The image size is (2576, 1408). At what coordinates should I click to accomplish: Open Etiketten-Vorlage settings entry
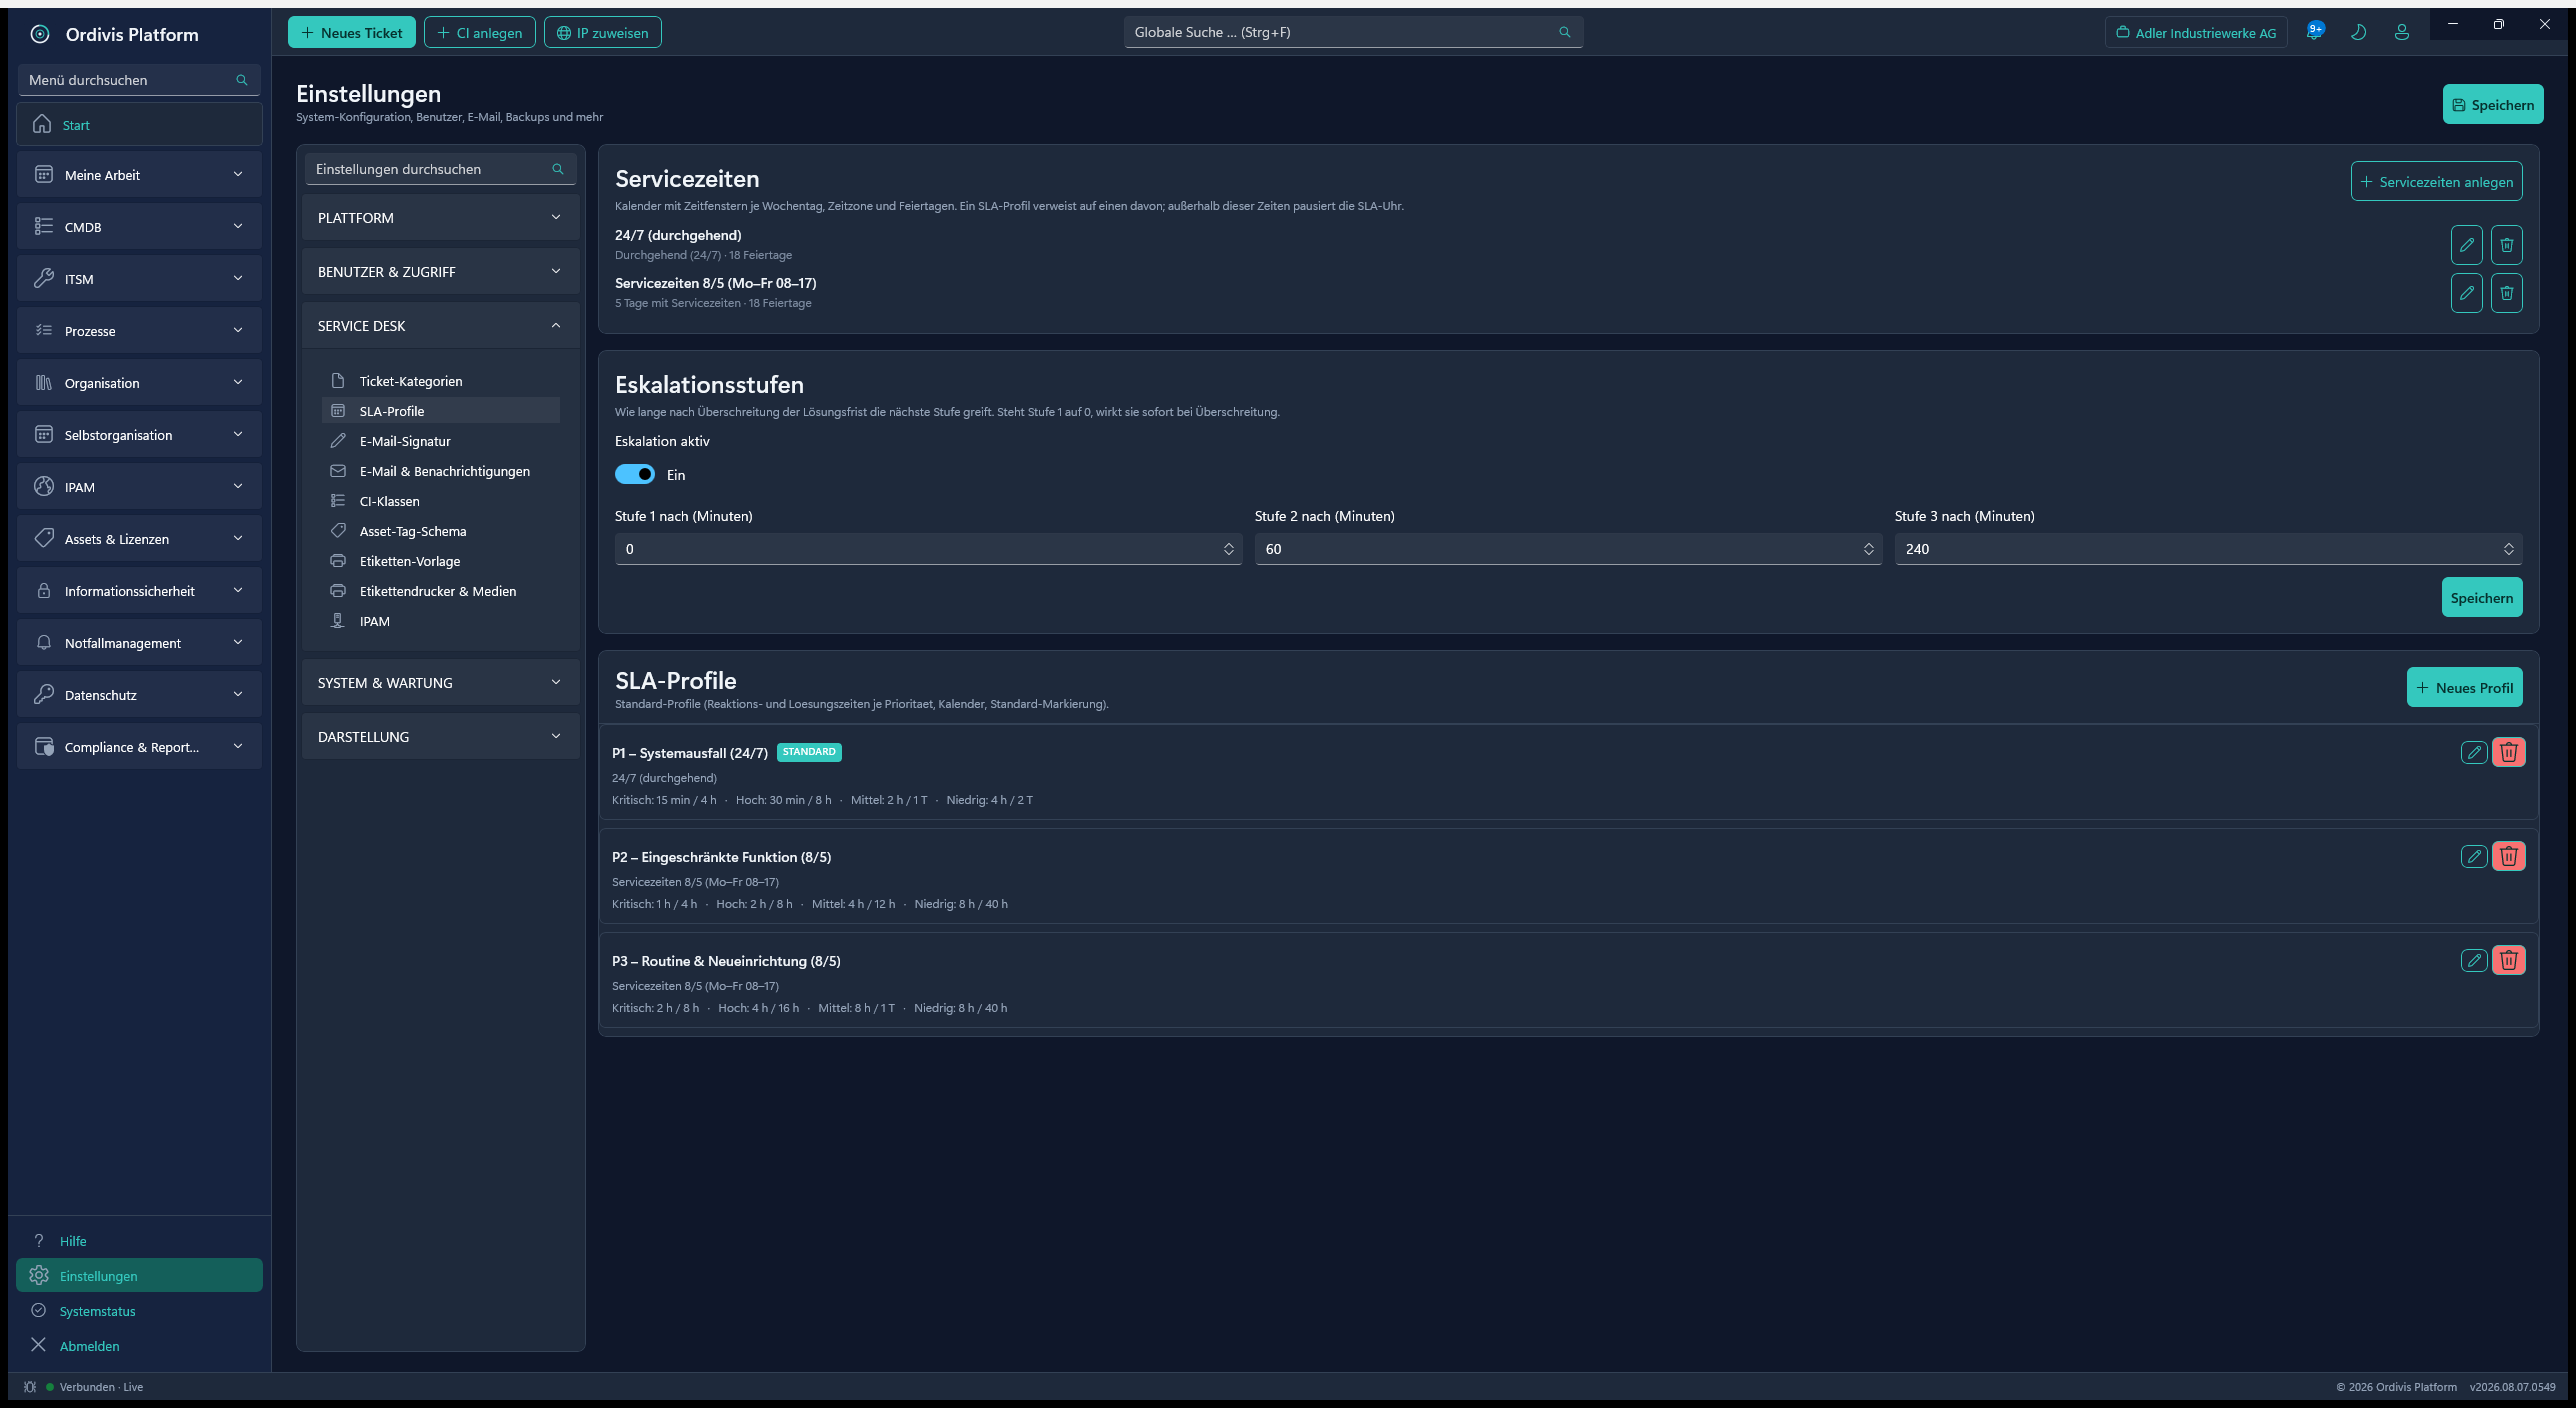[441, 561]
